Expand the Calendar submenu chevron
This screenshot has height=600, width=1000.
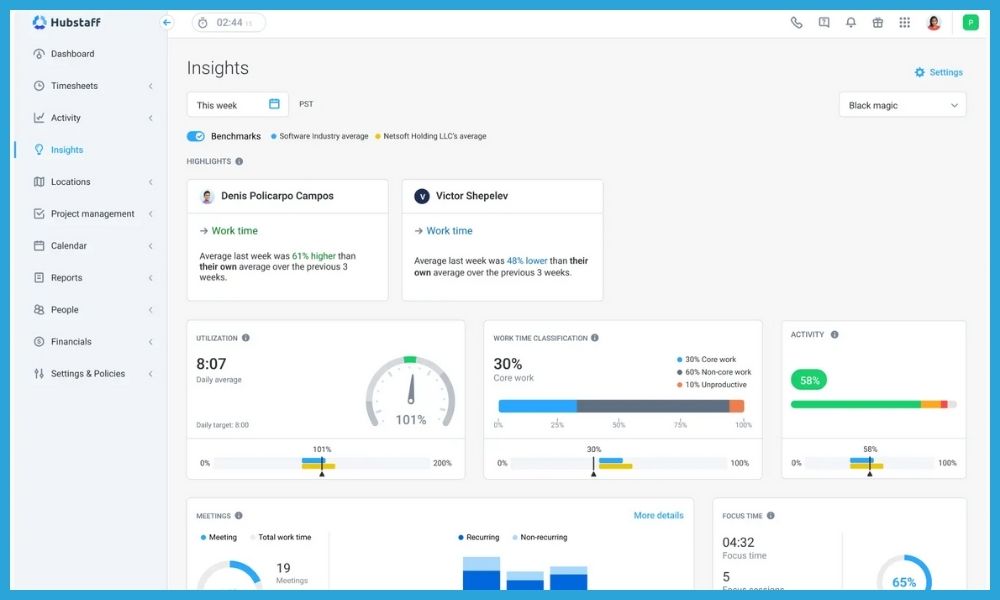[x=151, y=246]
